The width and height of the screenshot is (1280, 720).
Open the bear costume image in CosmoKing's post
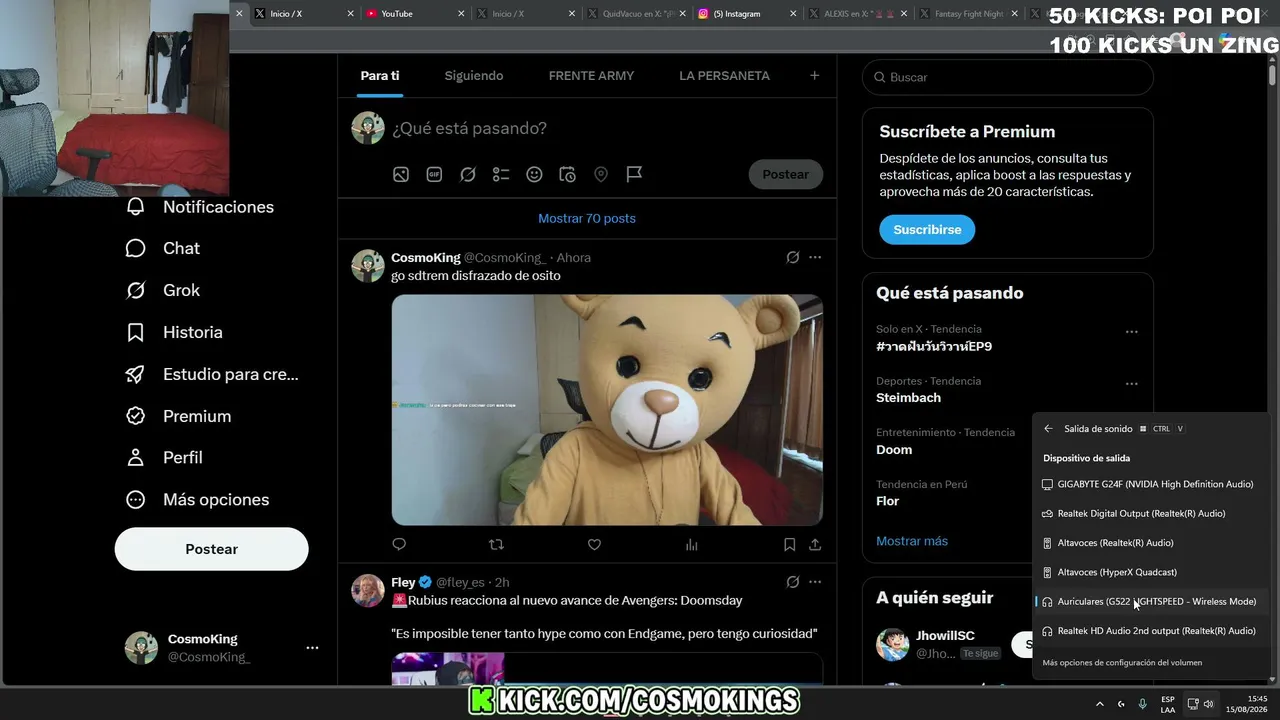point(607,410)
